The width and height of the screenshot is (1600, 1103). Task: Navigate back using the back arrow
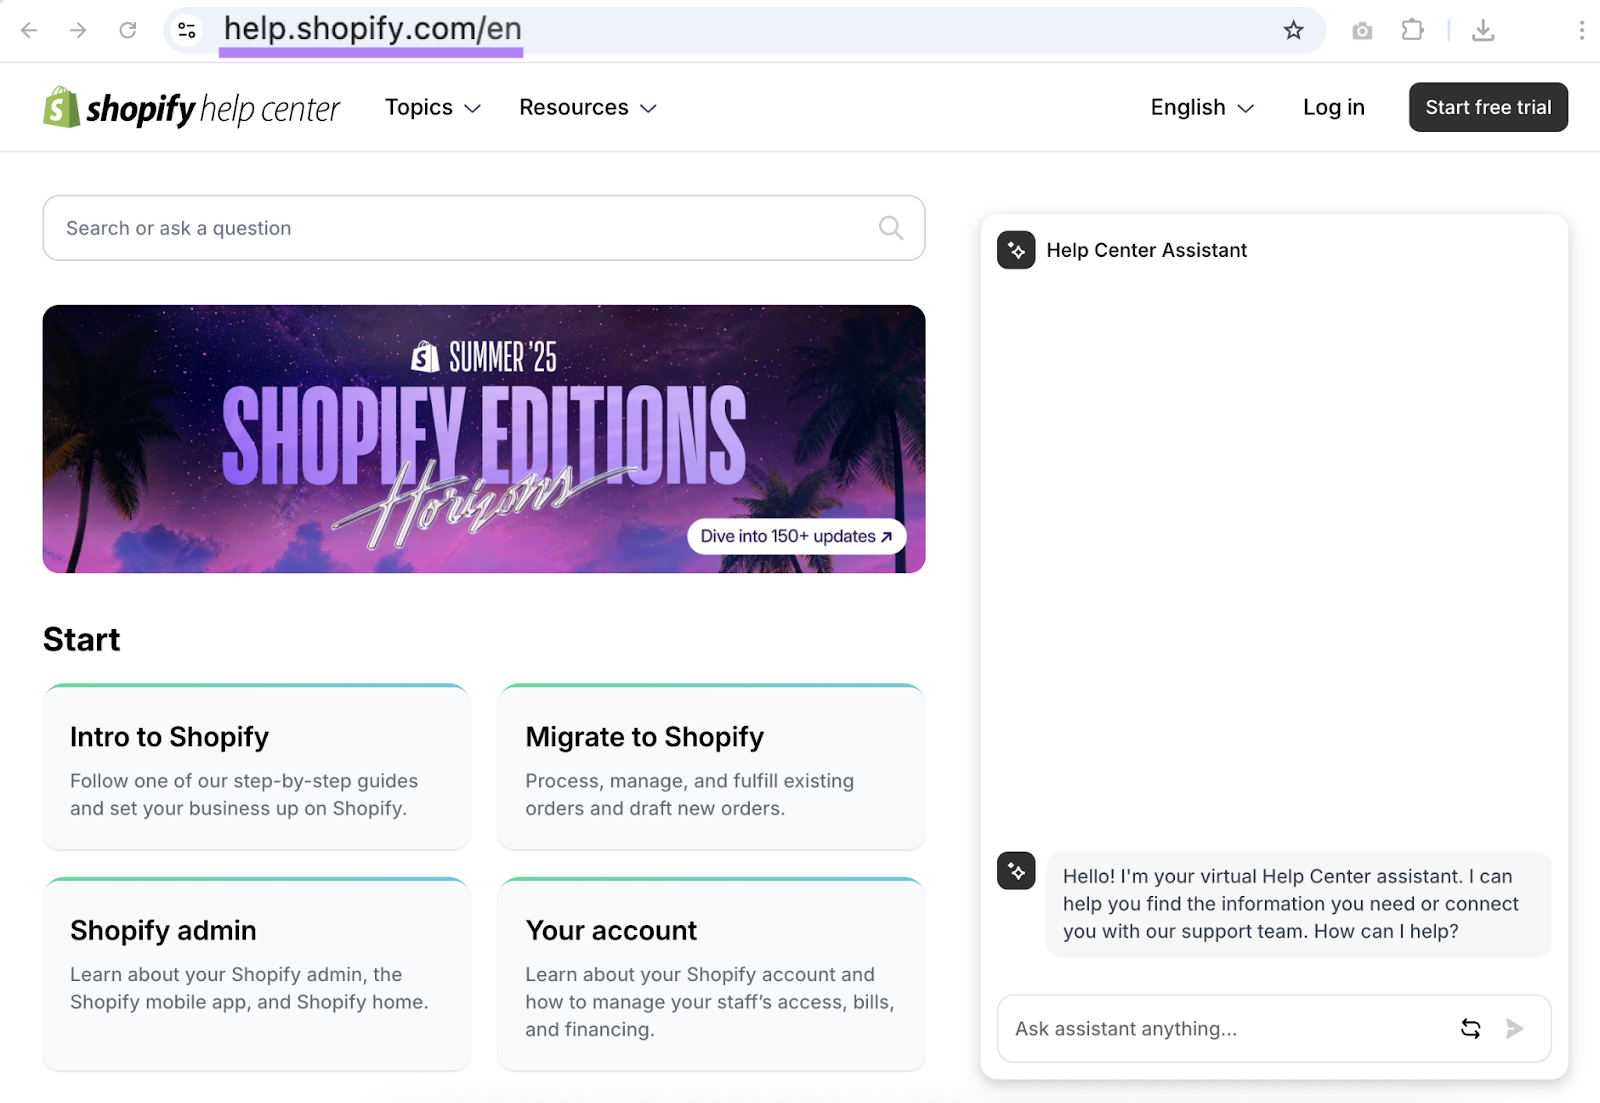pyautogui.click(x=29, y=30)
